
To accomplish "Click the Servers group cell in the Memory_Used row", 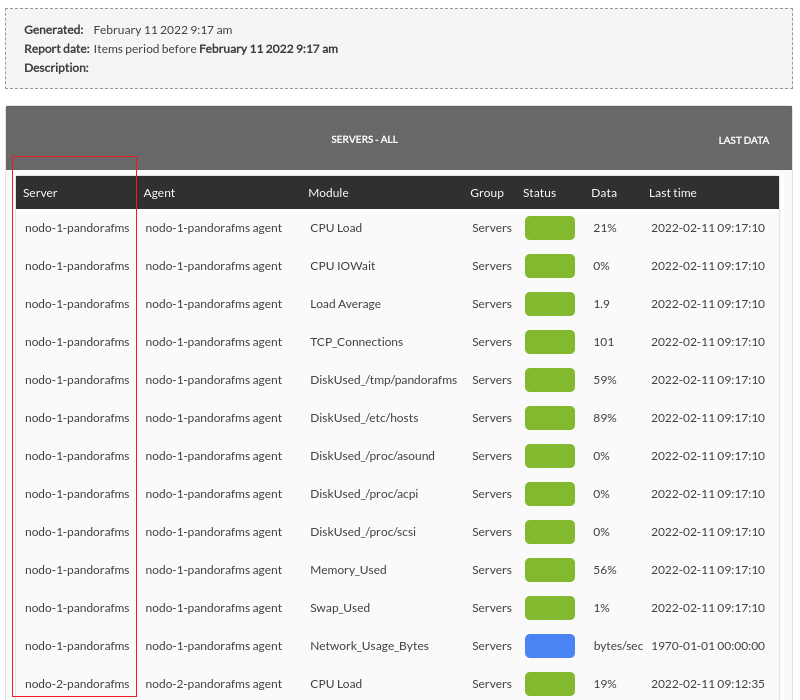I will pos(491,570).
